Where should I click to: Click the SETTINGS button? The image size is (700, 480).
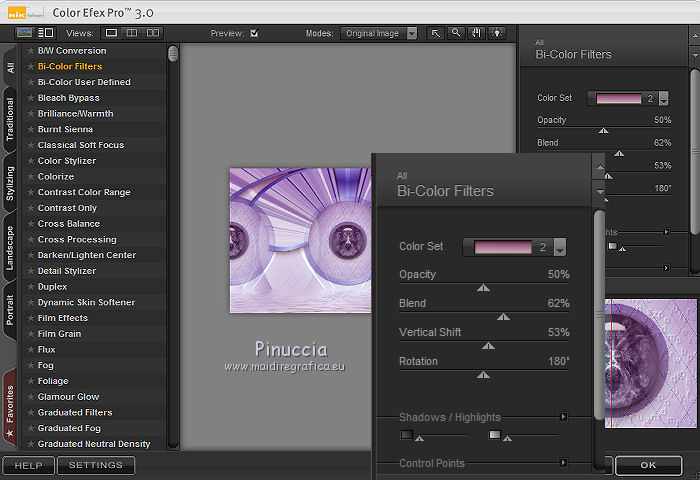[x=96, y=465]
